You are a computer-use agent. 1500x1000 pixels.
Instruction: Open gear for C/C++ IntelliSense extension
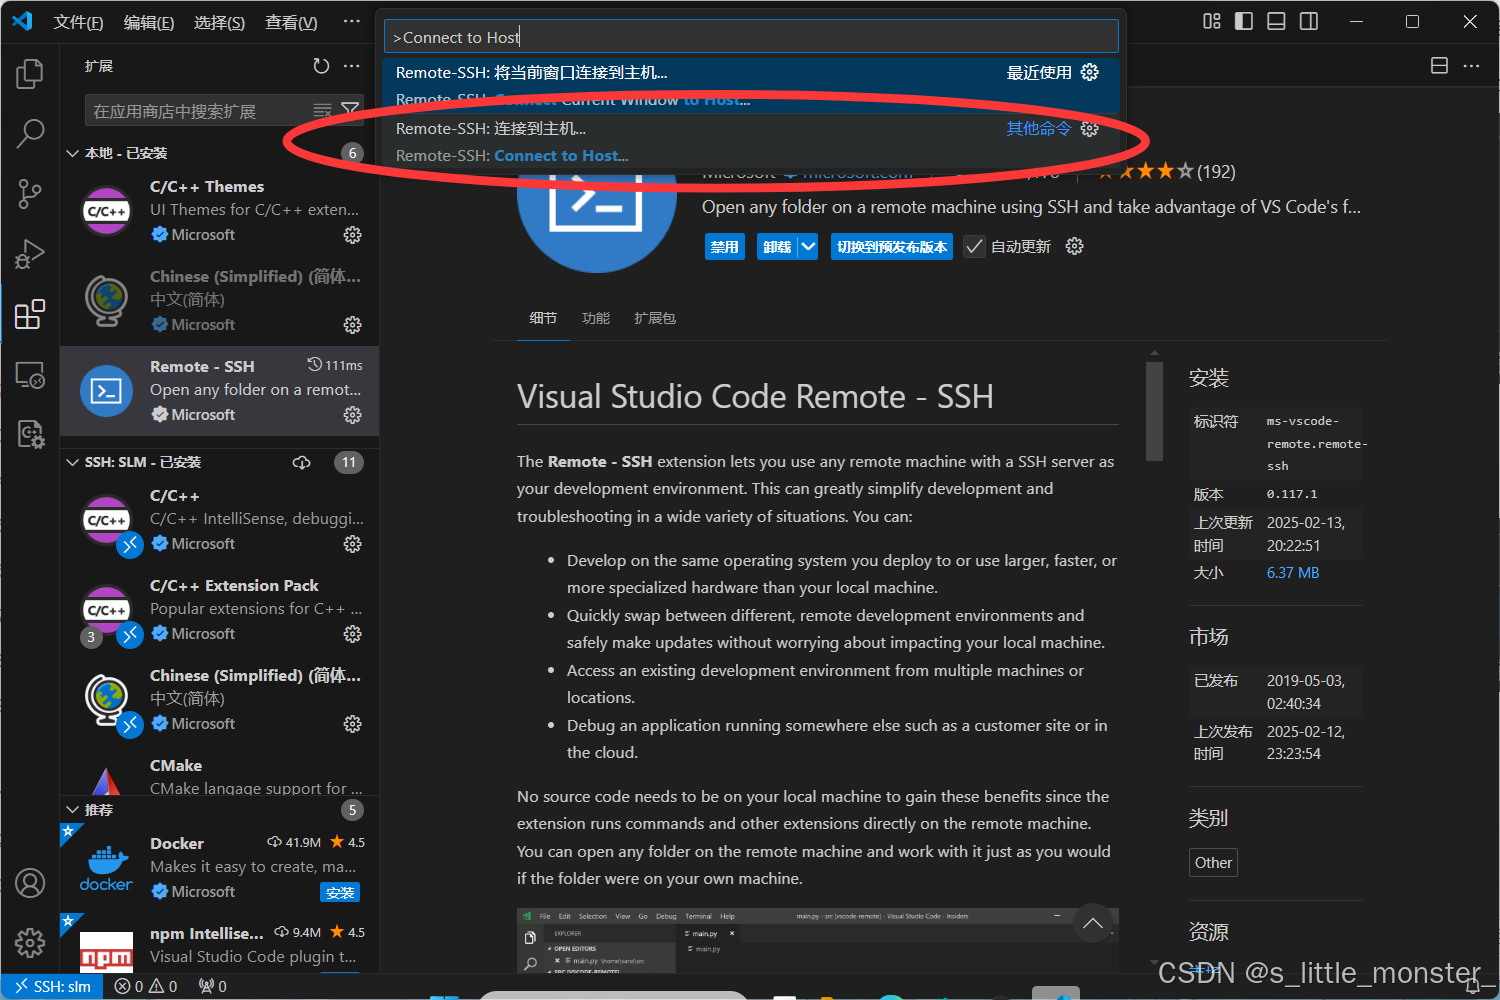(353, 544)
